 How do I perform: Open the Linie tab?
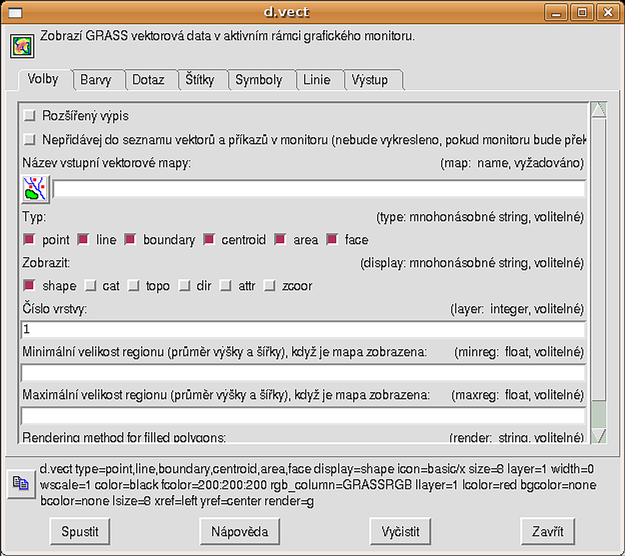tap(320, 80)
